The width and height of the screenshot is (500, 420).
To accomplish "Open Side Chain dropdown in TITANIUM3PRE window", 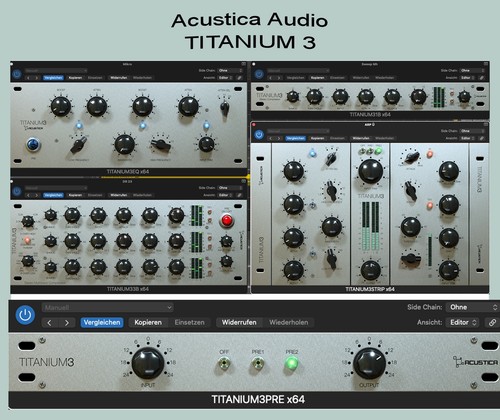I will tap(472, 307).
